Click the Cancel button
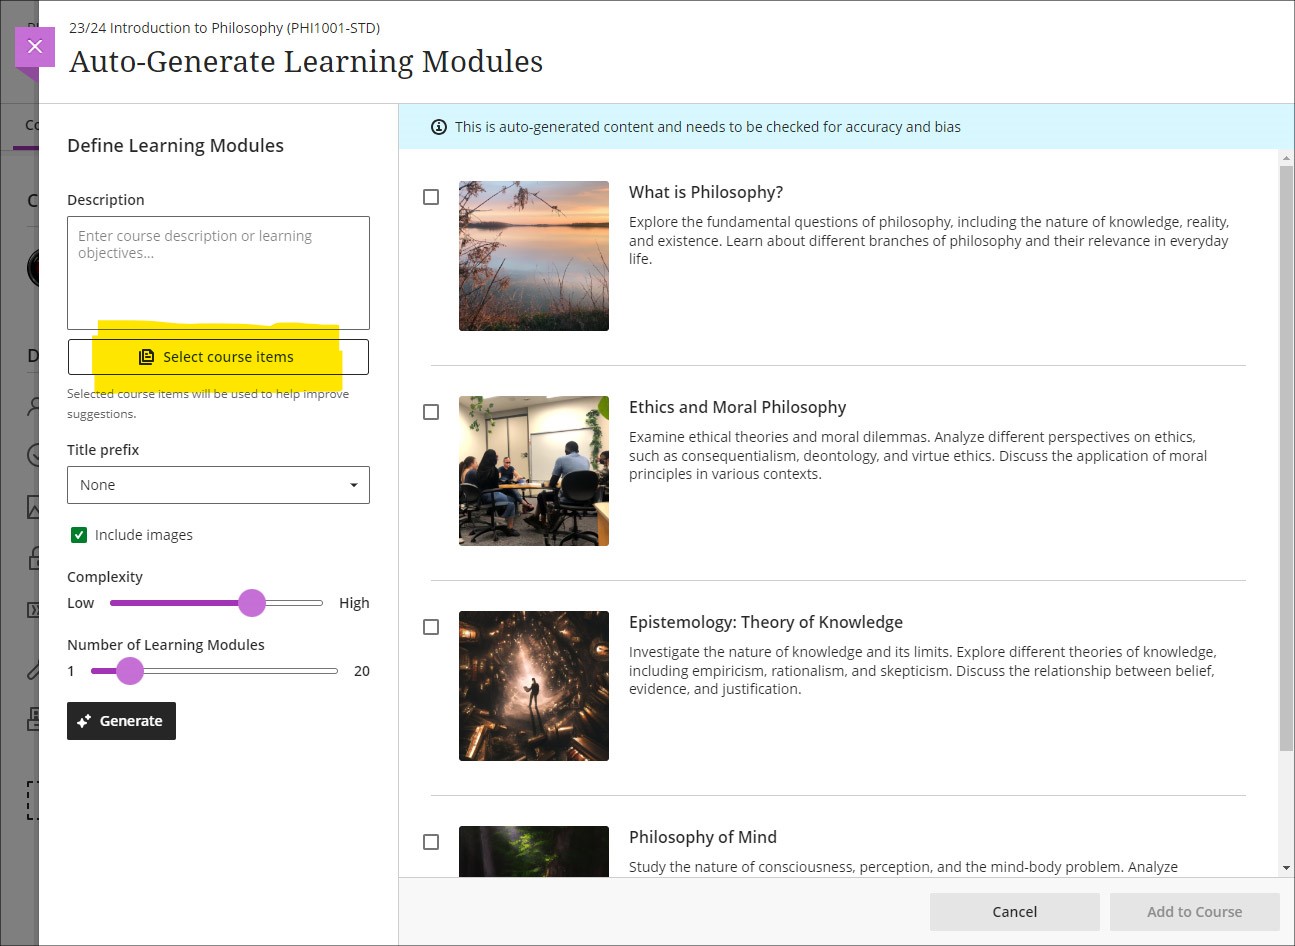Screen dimensions: 1295x946 pyautogui.click(x=1014, y=911)
